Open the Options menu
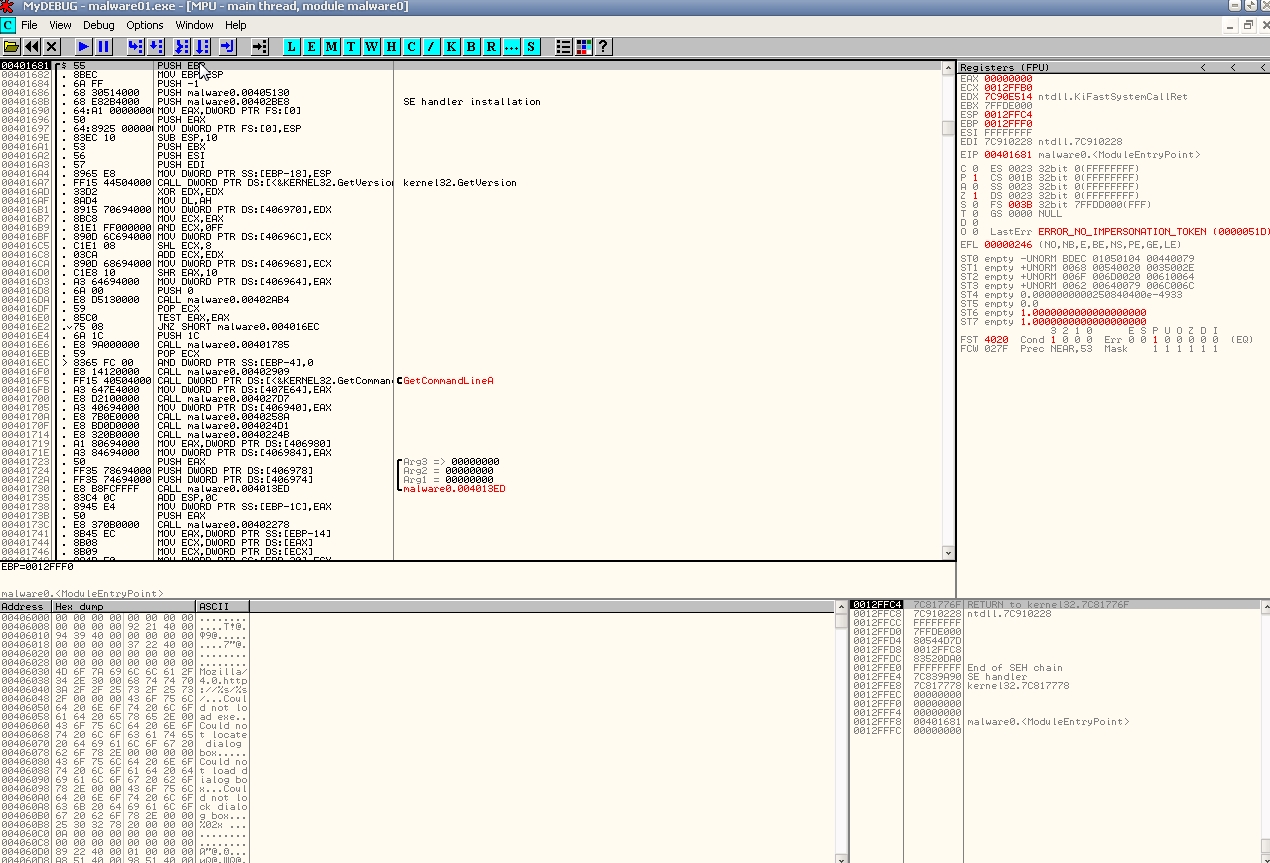This screenshot has height=863, width=1270. point(145,25)
